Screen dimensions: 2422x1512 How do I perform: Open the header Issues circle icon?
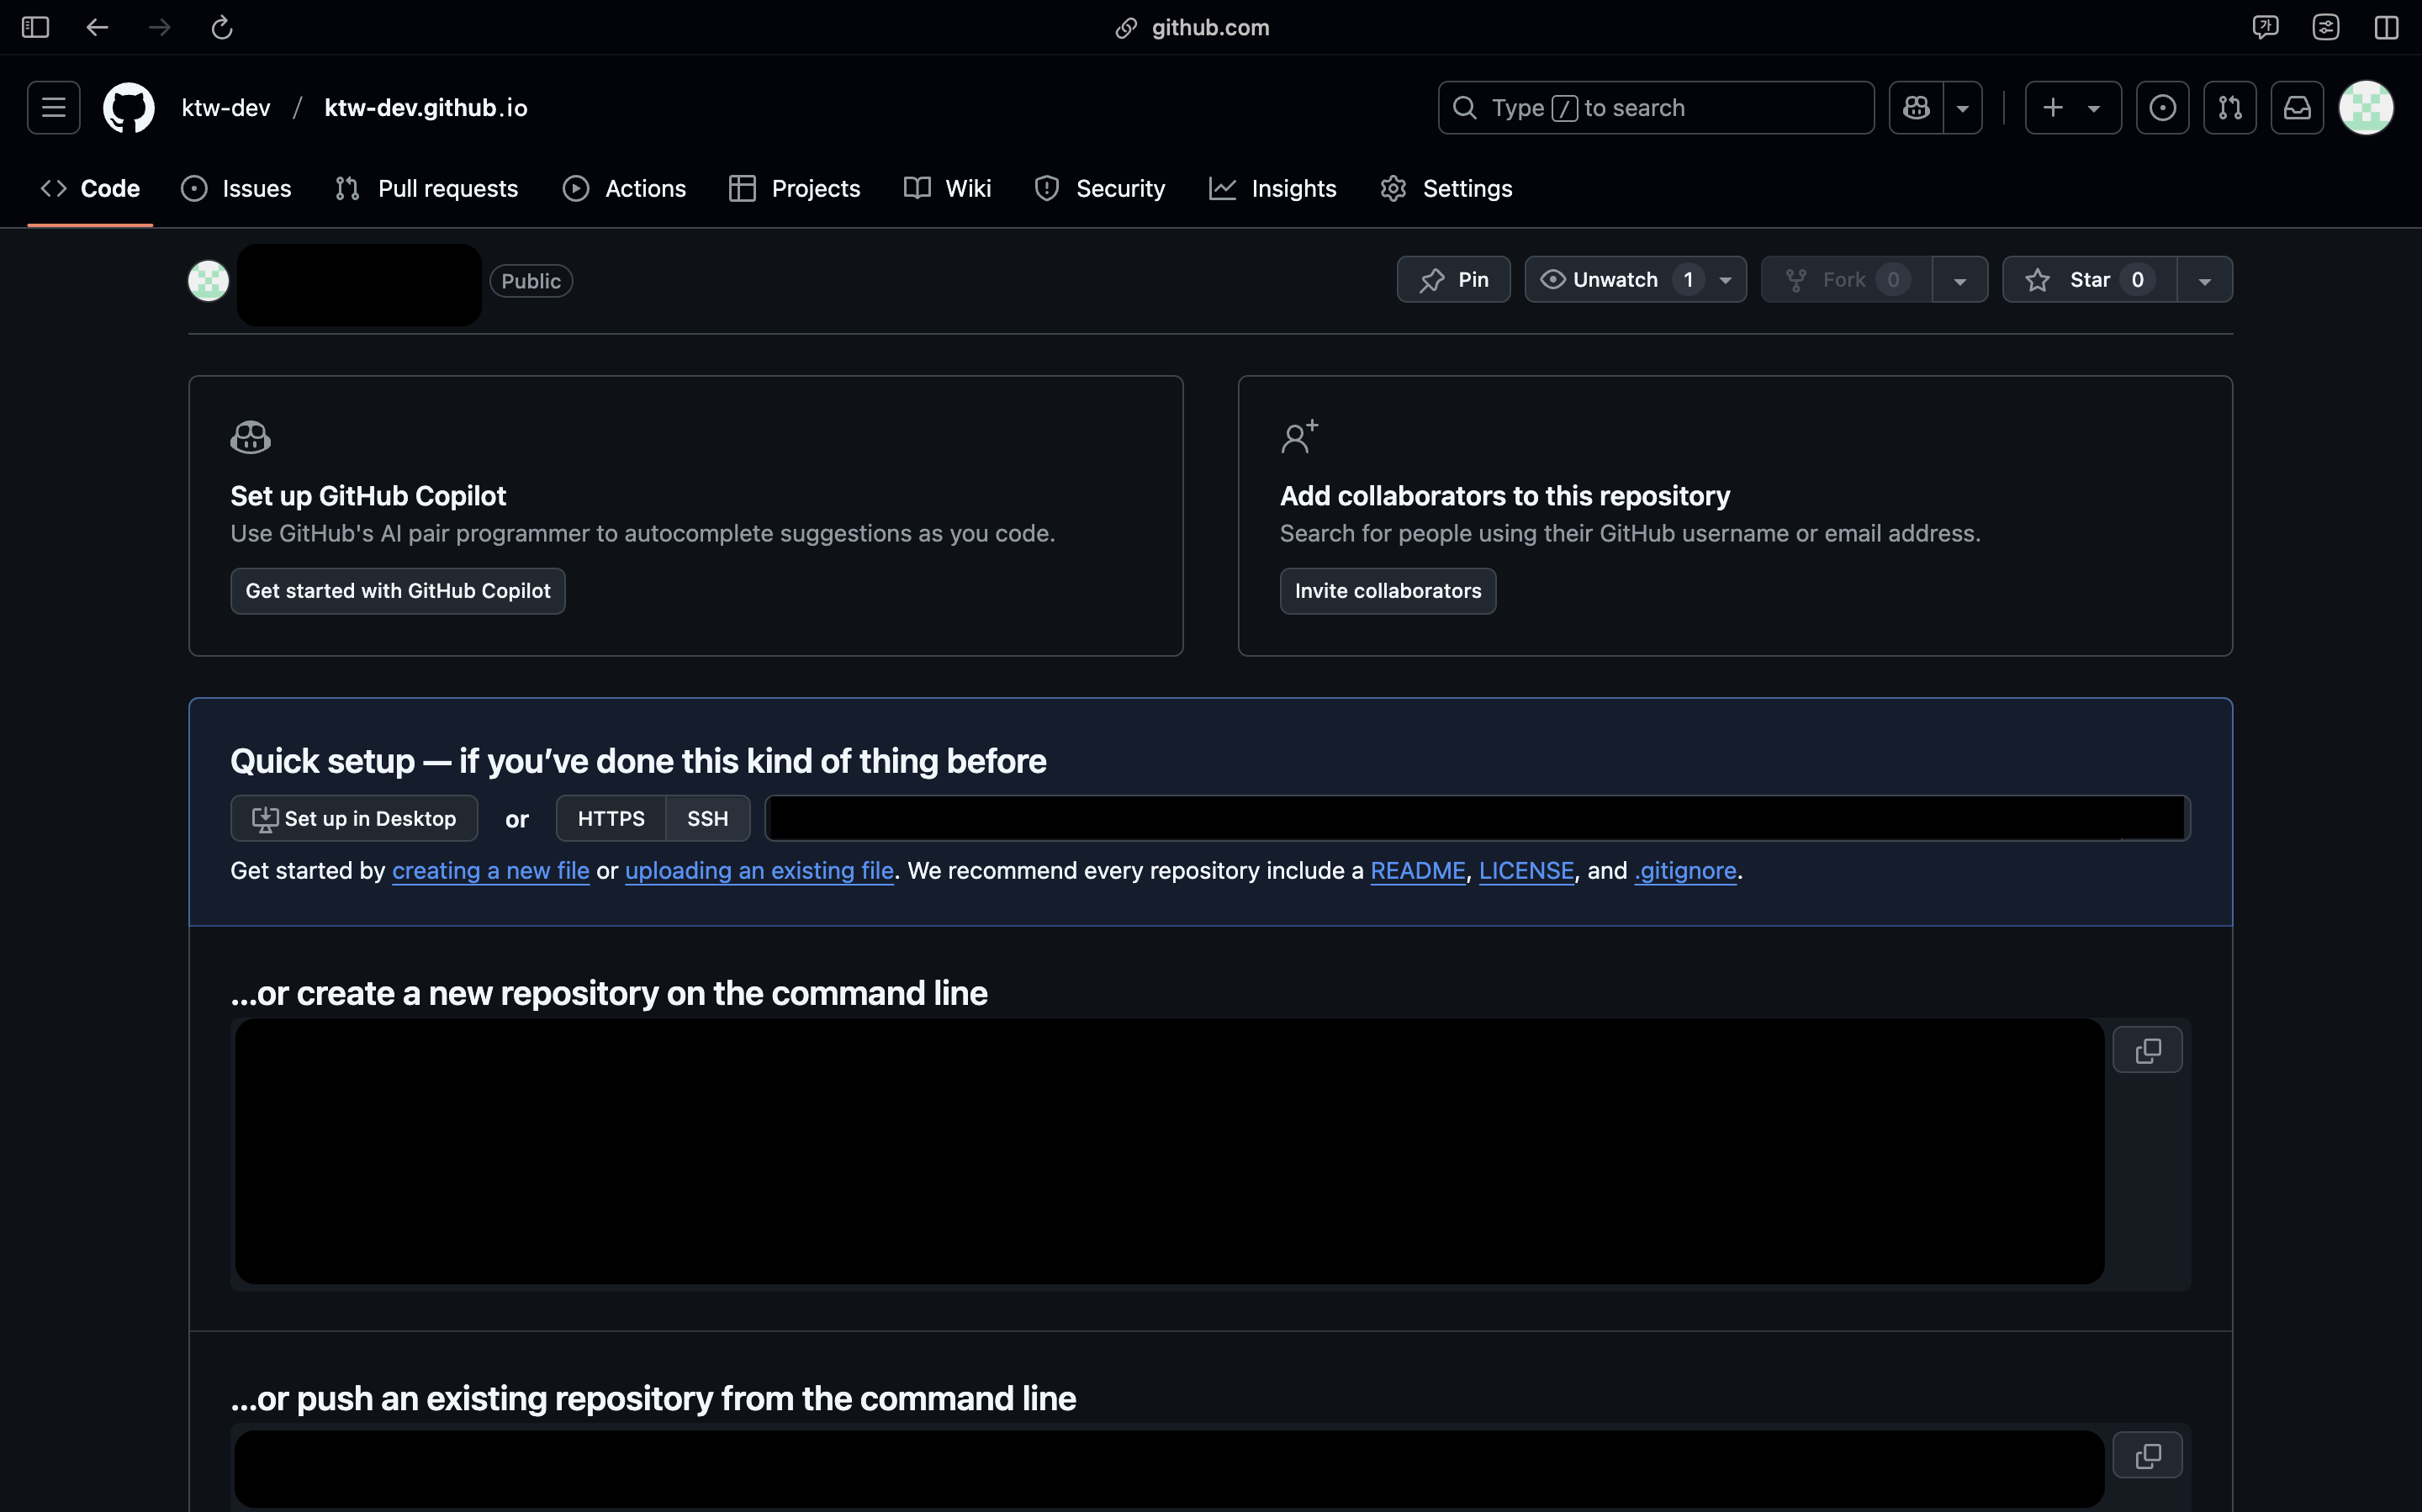pos(2162,107)
